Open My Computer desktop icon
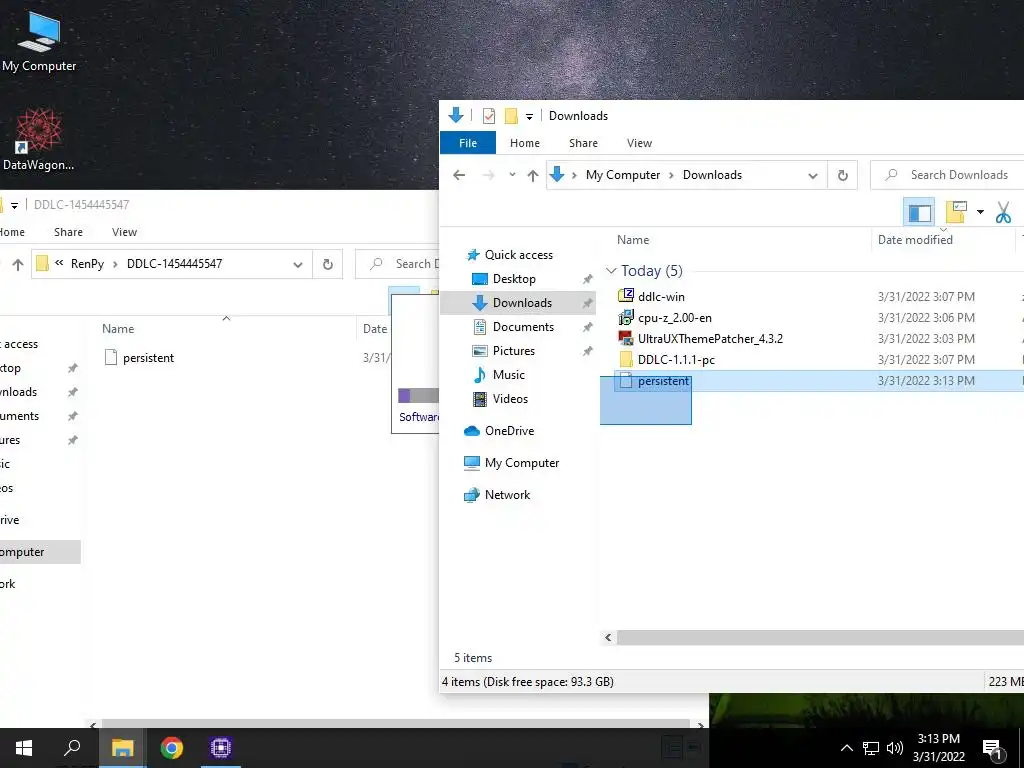The height and width of the screenshot is (768, 1024). coord(39,40)
